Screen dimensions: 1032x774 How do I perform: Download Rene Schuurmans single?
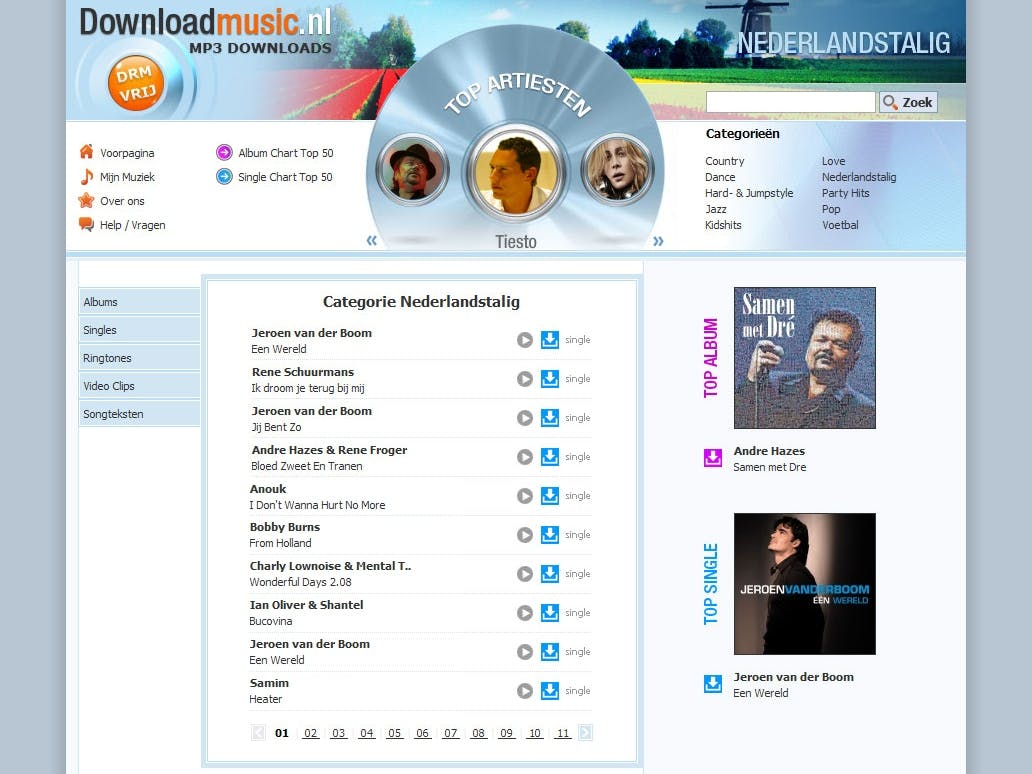[550, 378]
